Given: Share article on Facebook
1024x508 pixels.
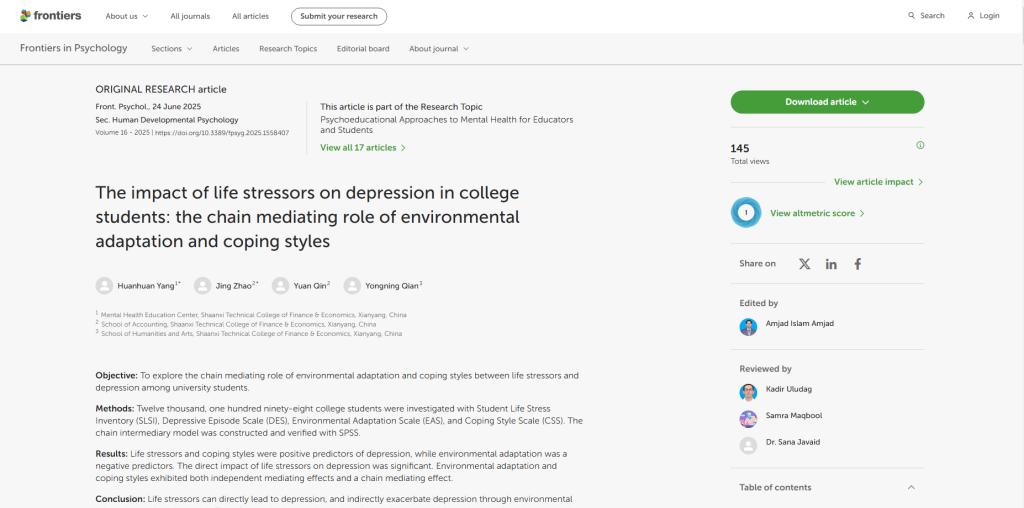Looking at the screenshot, I should [857, 264].
